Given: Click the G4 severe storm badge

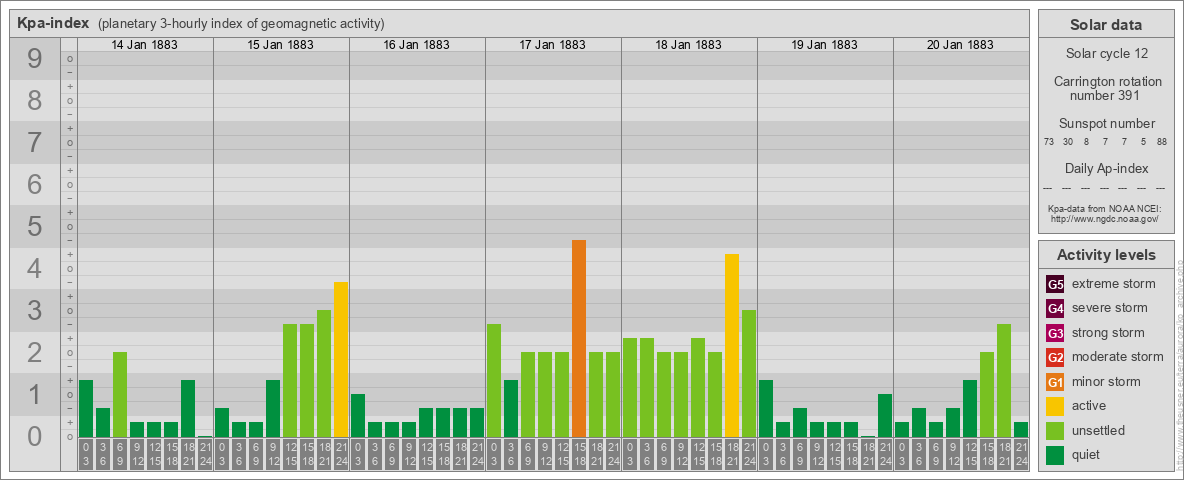Looking at the screenshot, I should click(x=1055, y=308).
